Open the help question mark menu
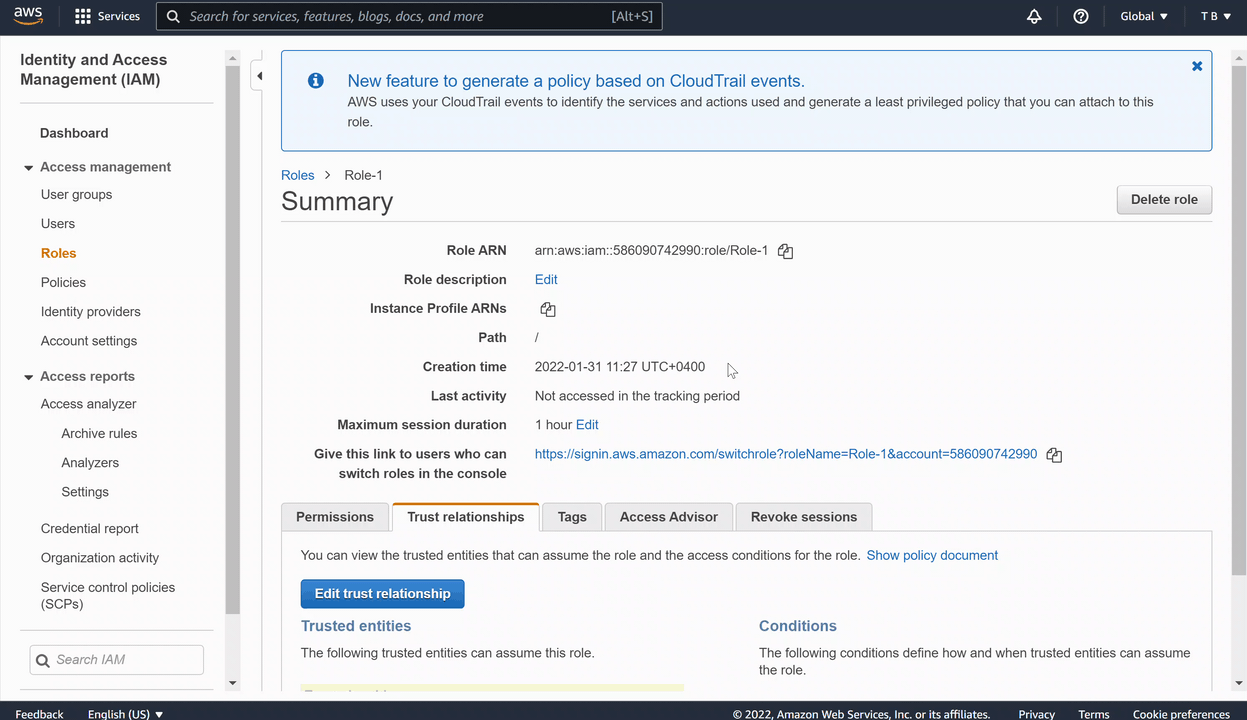This screenshot has height=720, width=1247. coord(1080,16)
